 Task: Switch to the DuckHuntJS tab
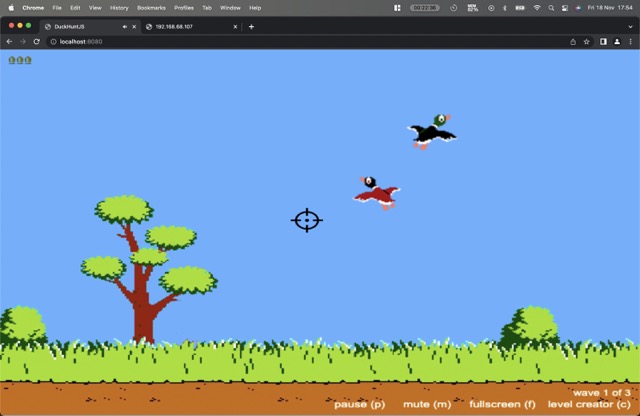tap(90, 27)
